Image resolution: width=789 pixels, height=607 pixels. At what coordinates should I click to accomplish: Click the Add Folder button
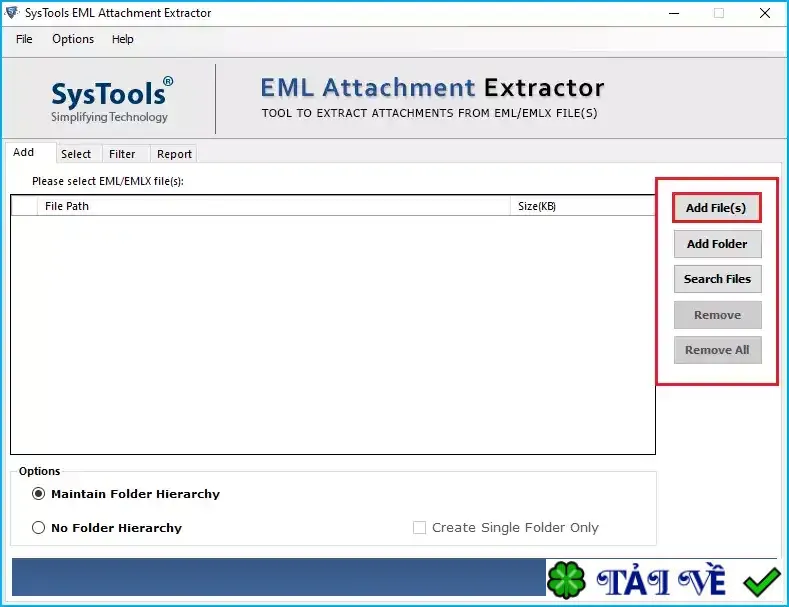[718, 244]
